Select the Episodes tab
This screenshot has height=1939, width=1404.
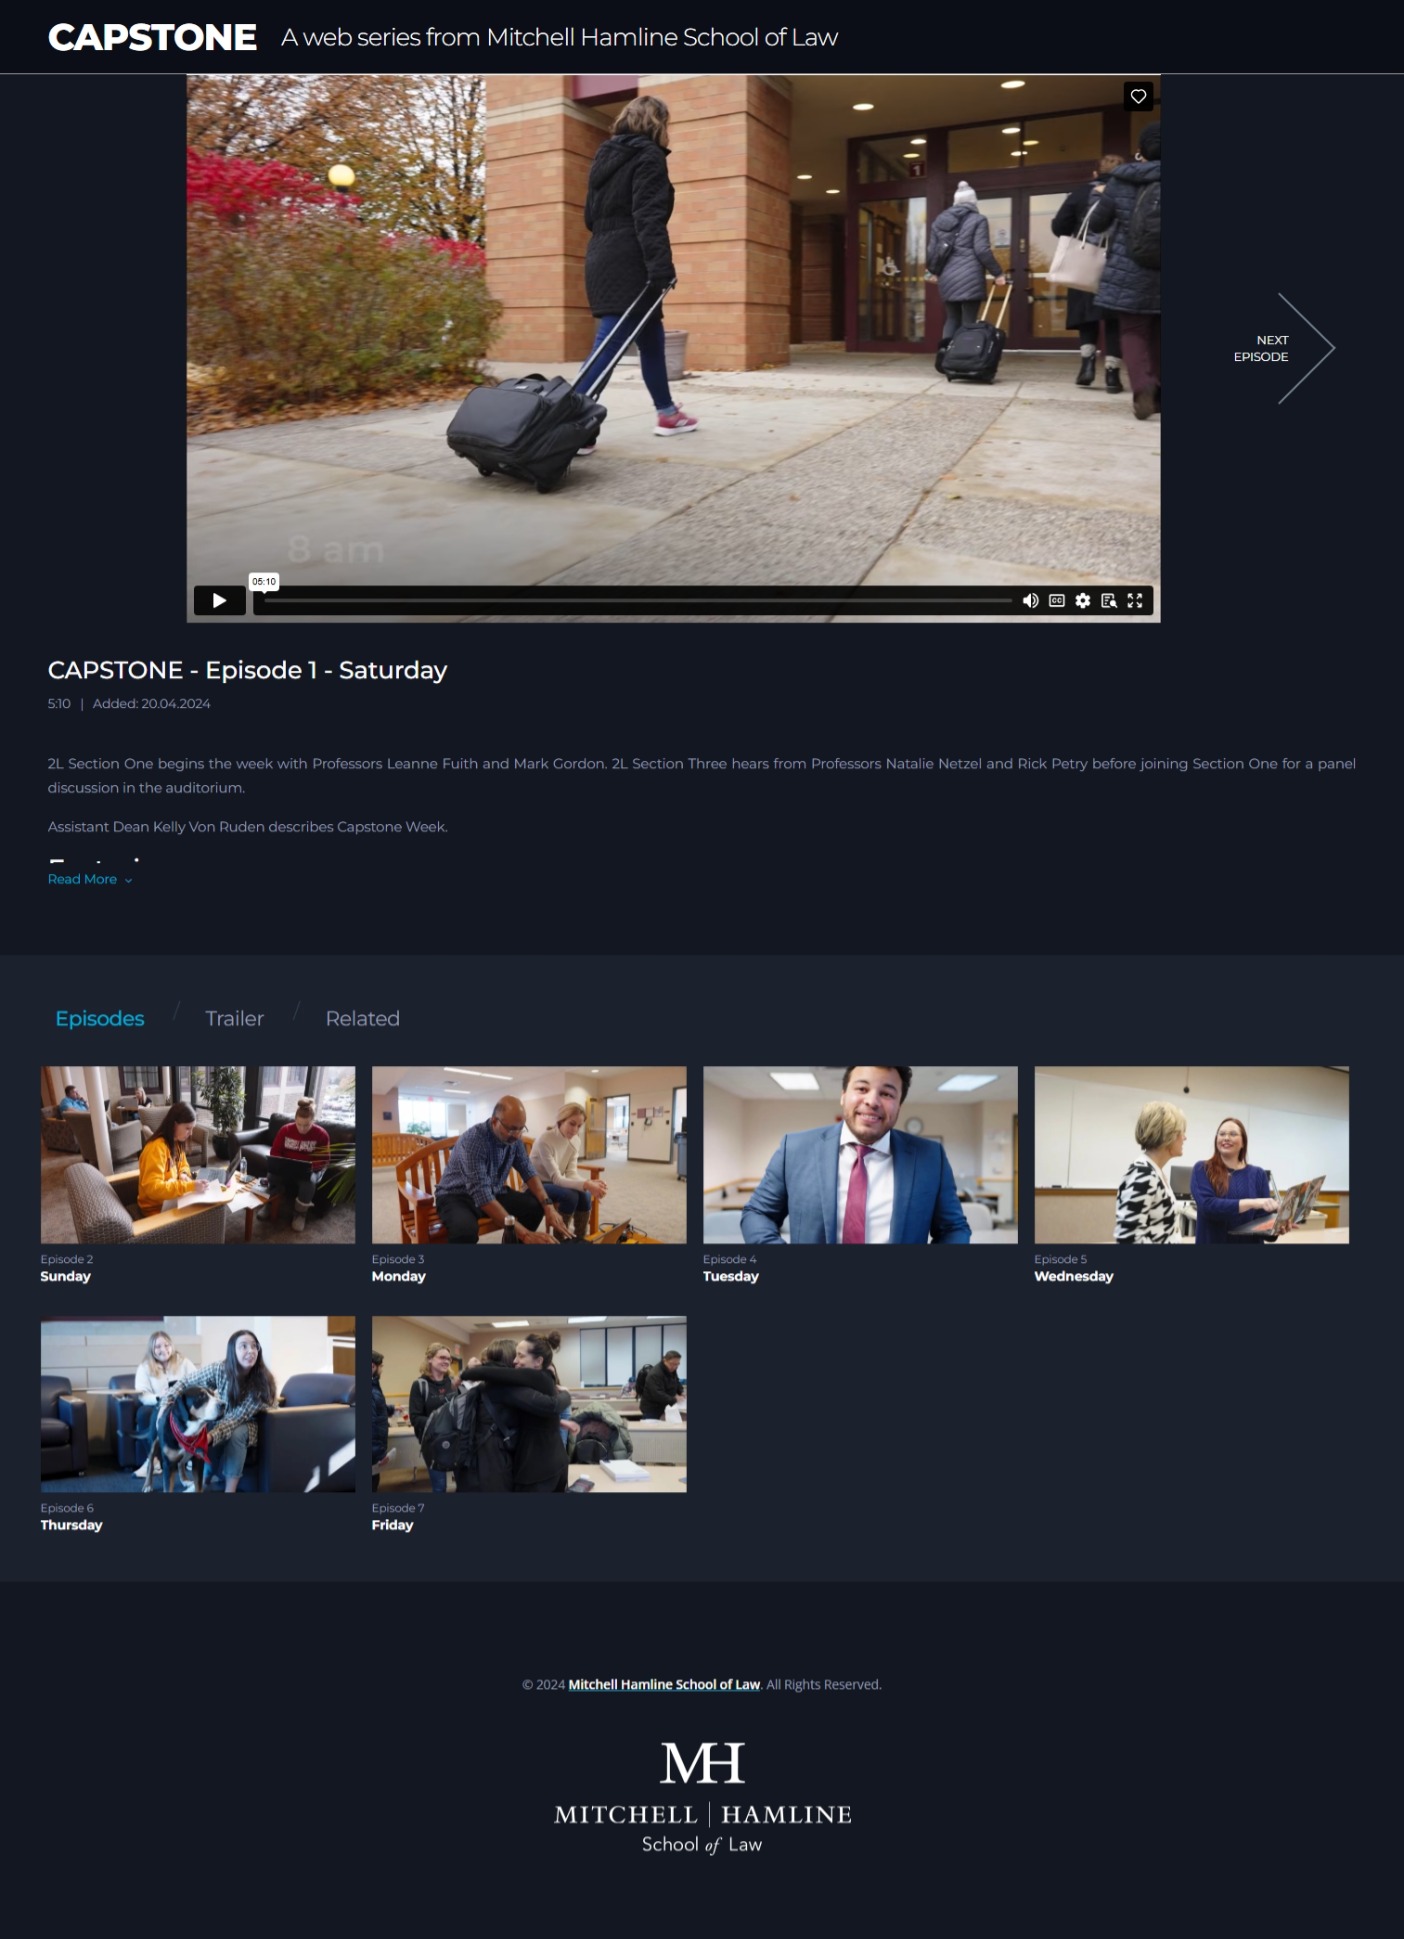coord(100,1018)
